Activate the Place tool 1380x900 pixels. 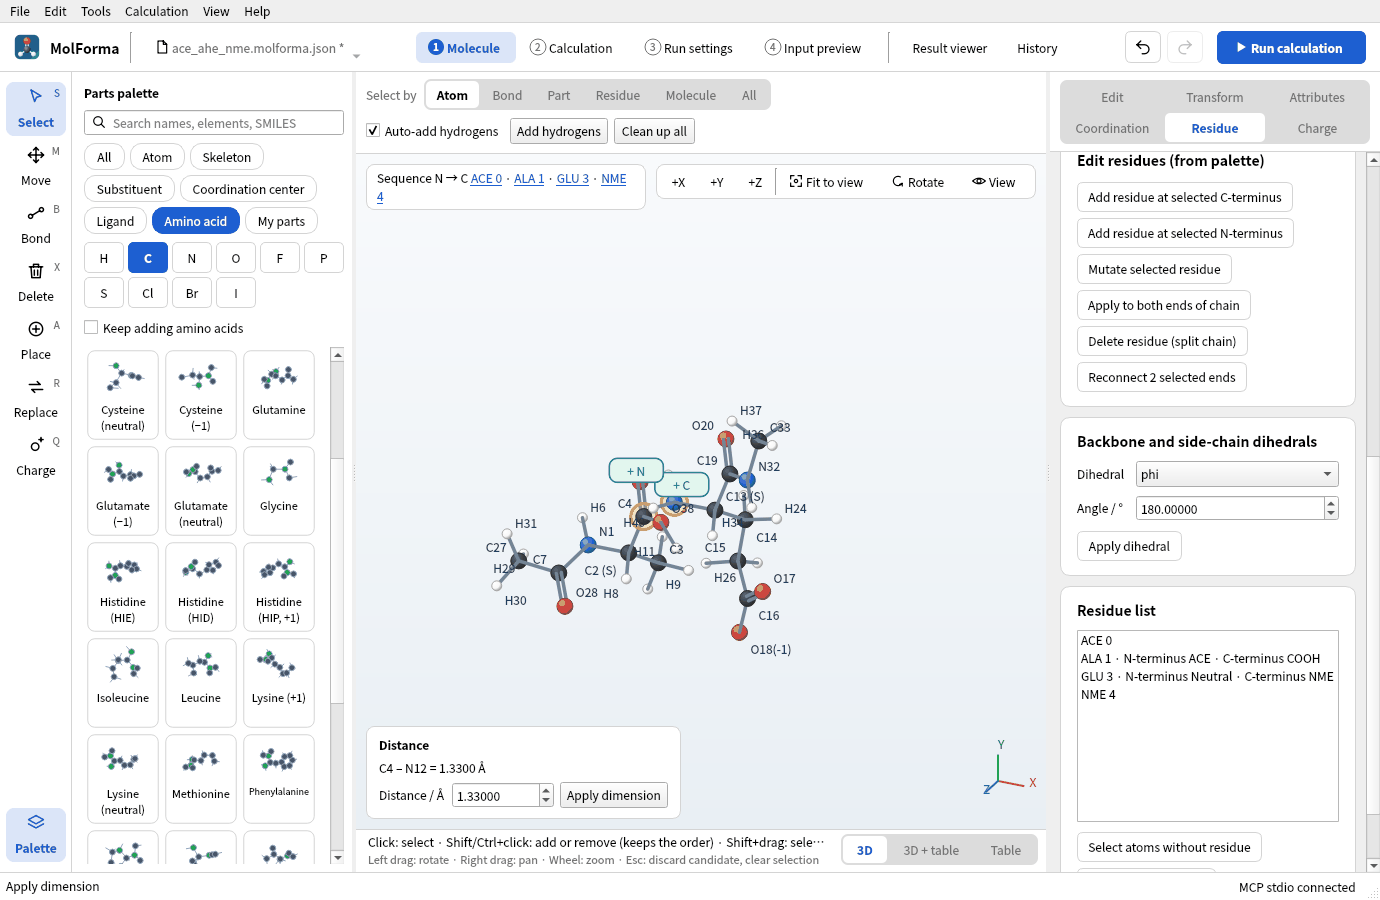tap(36, 340)
